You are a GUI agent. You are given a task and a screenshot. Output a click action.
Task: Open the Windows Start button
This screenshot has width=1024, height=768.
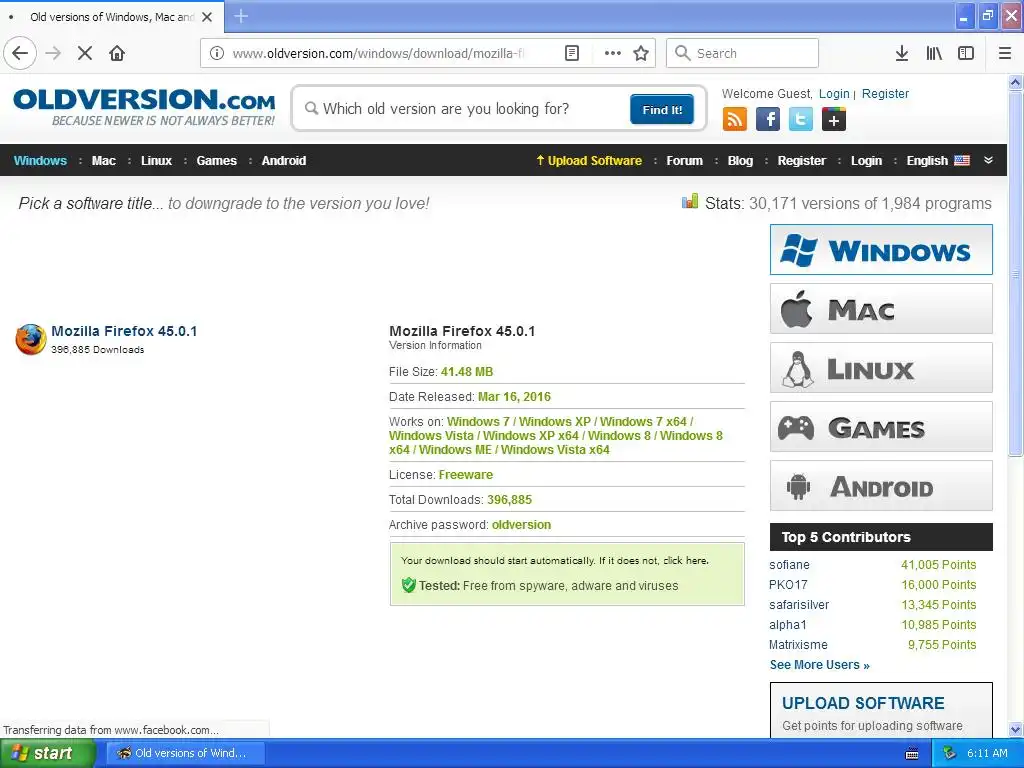point(46,753)
